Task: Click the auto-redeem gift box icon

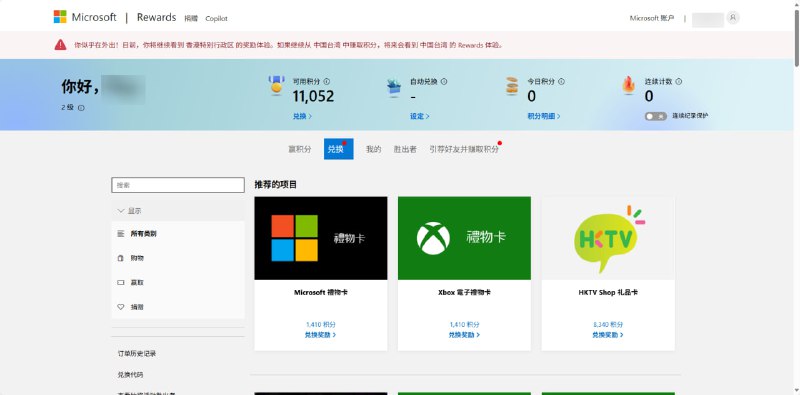Action: click(394, 88)
